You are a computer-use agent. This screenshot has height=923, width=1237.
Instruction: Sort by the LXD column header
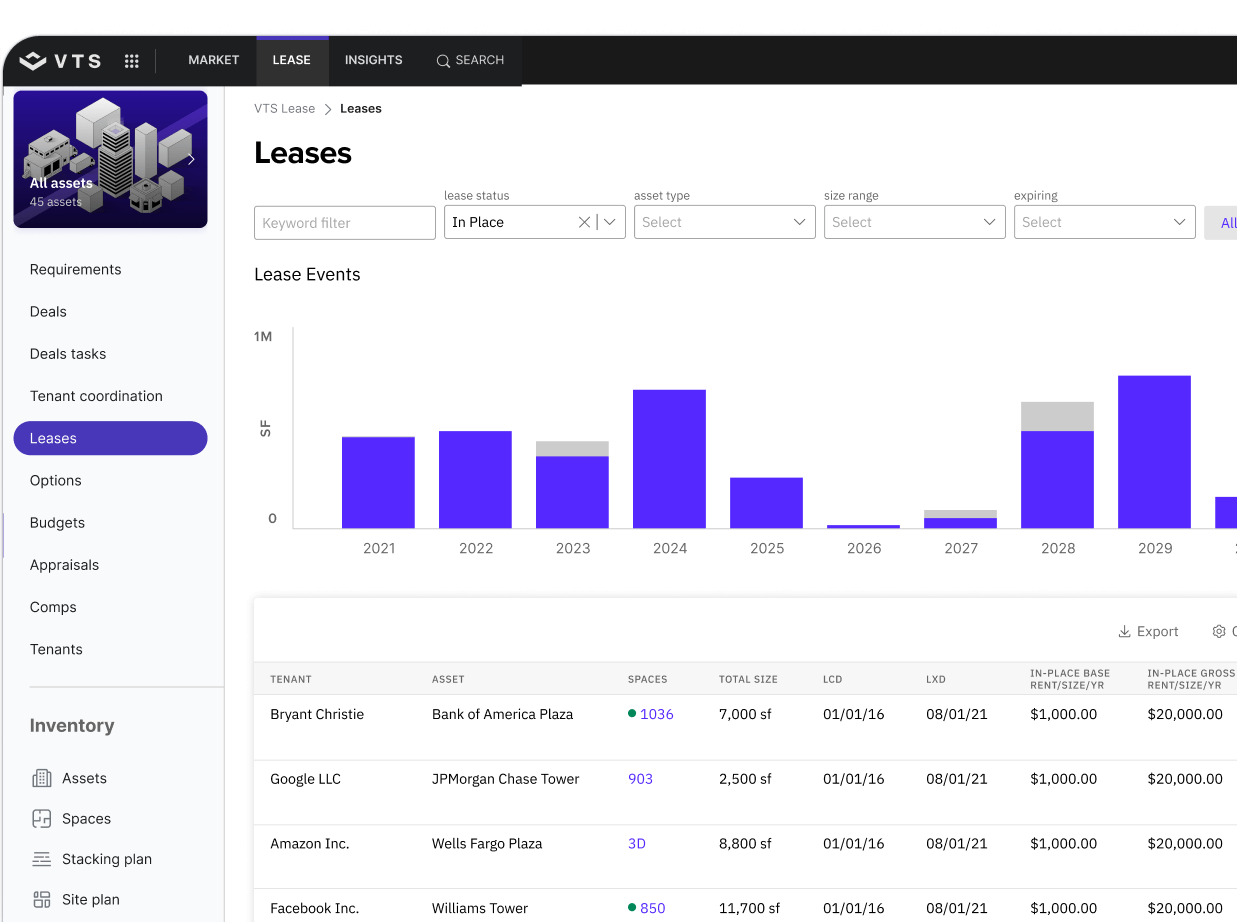point(936,679)
